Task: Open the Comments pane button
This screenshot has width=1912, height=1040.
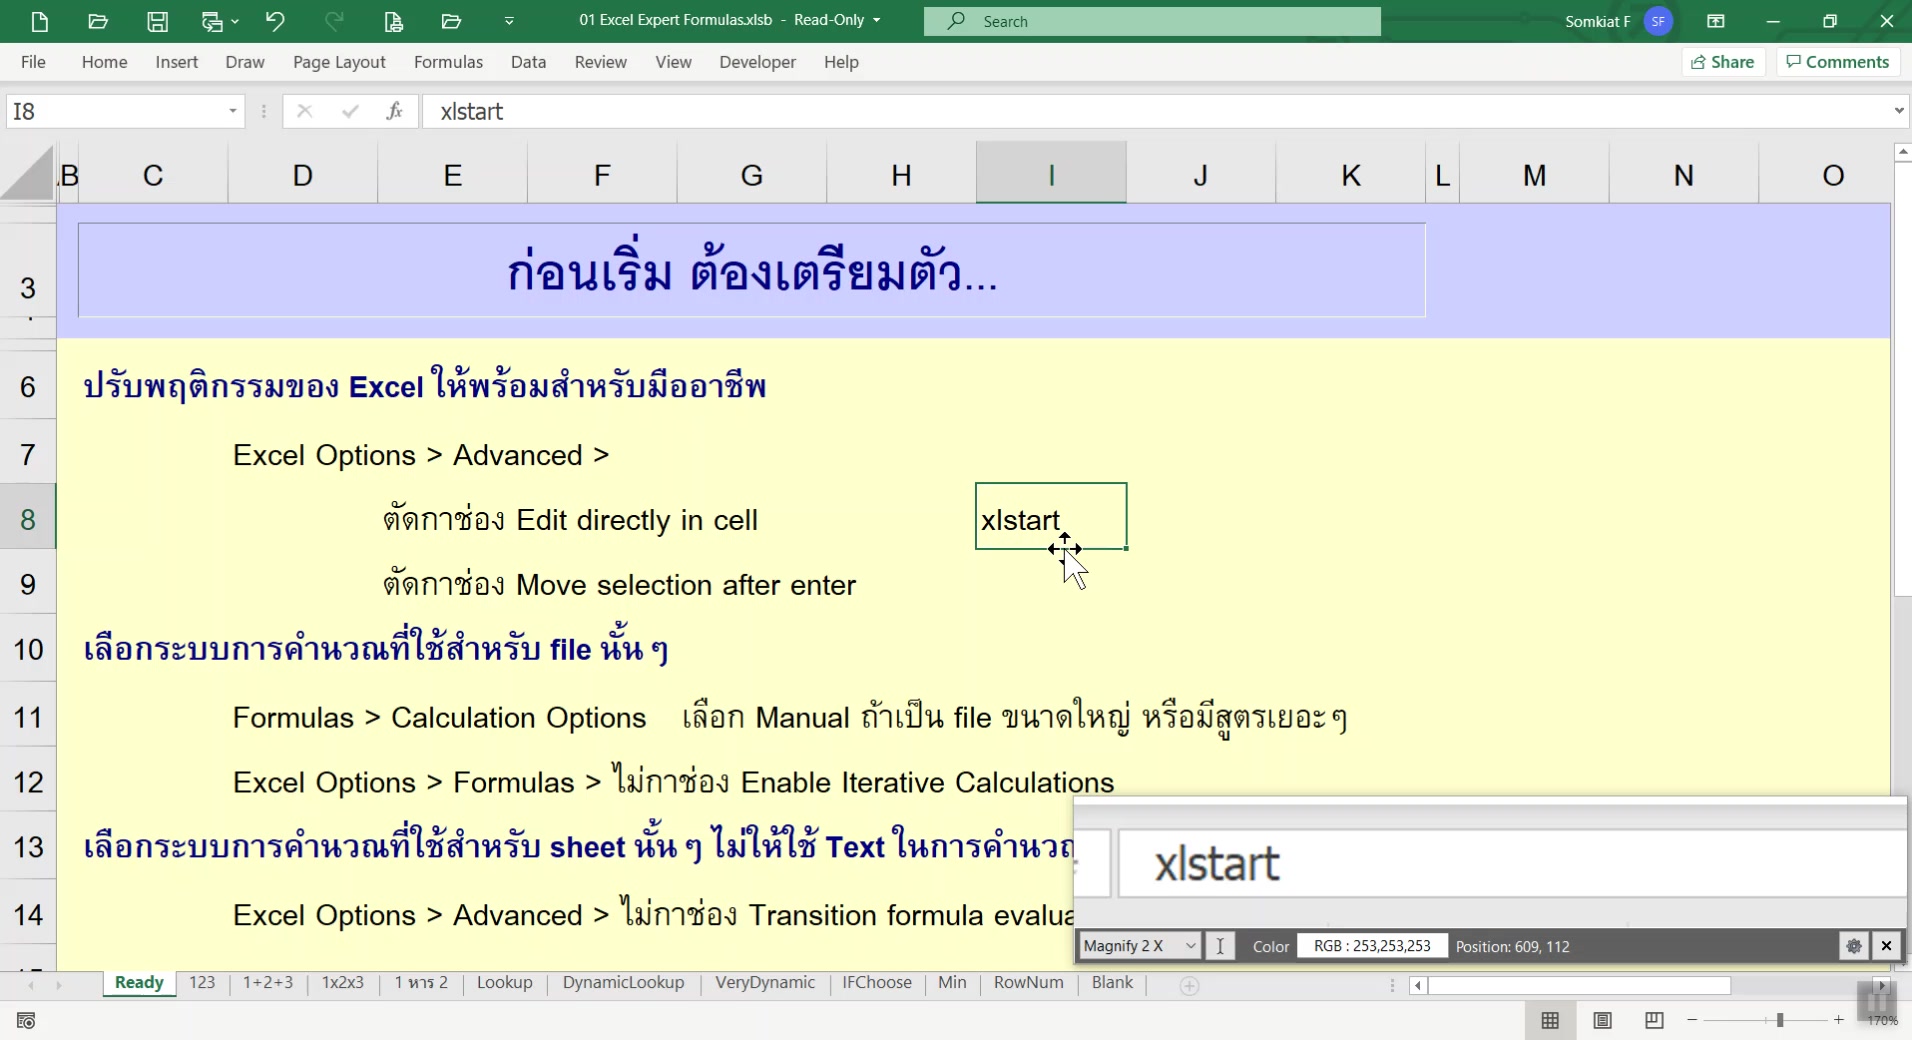Action: pyautogui.click(x=1838, y=62)
